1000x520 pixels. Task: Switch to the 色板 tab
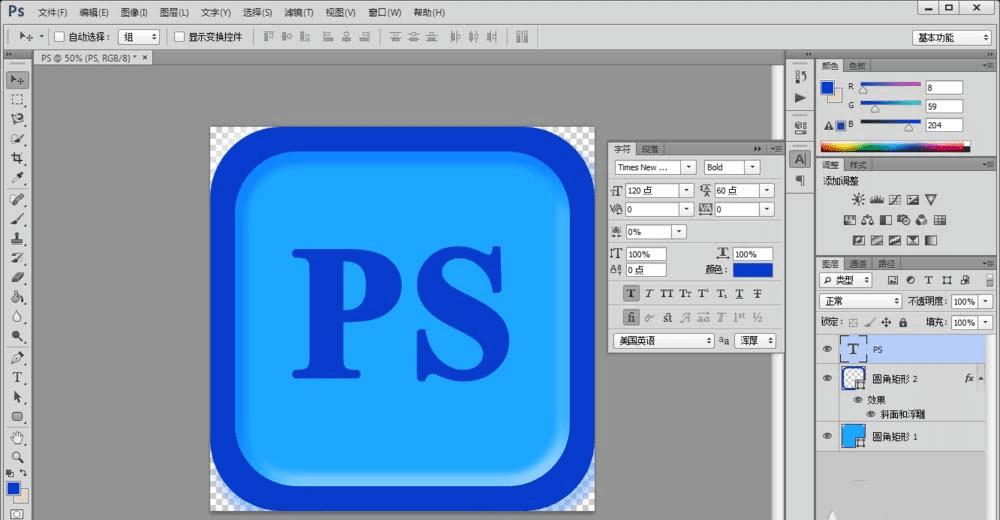tap(857, 66)
